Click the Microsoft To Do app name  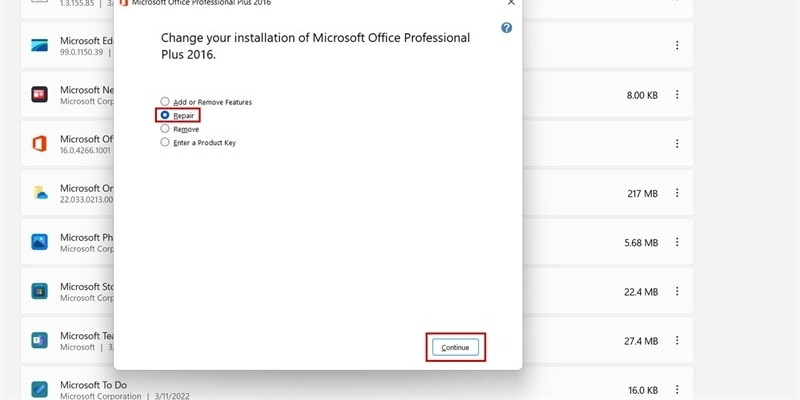[93, 385]
